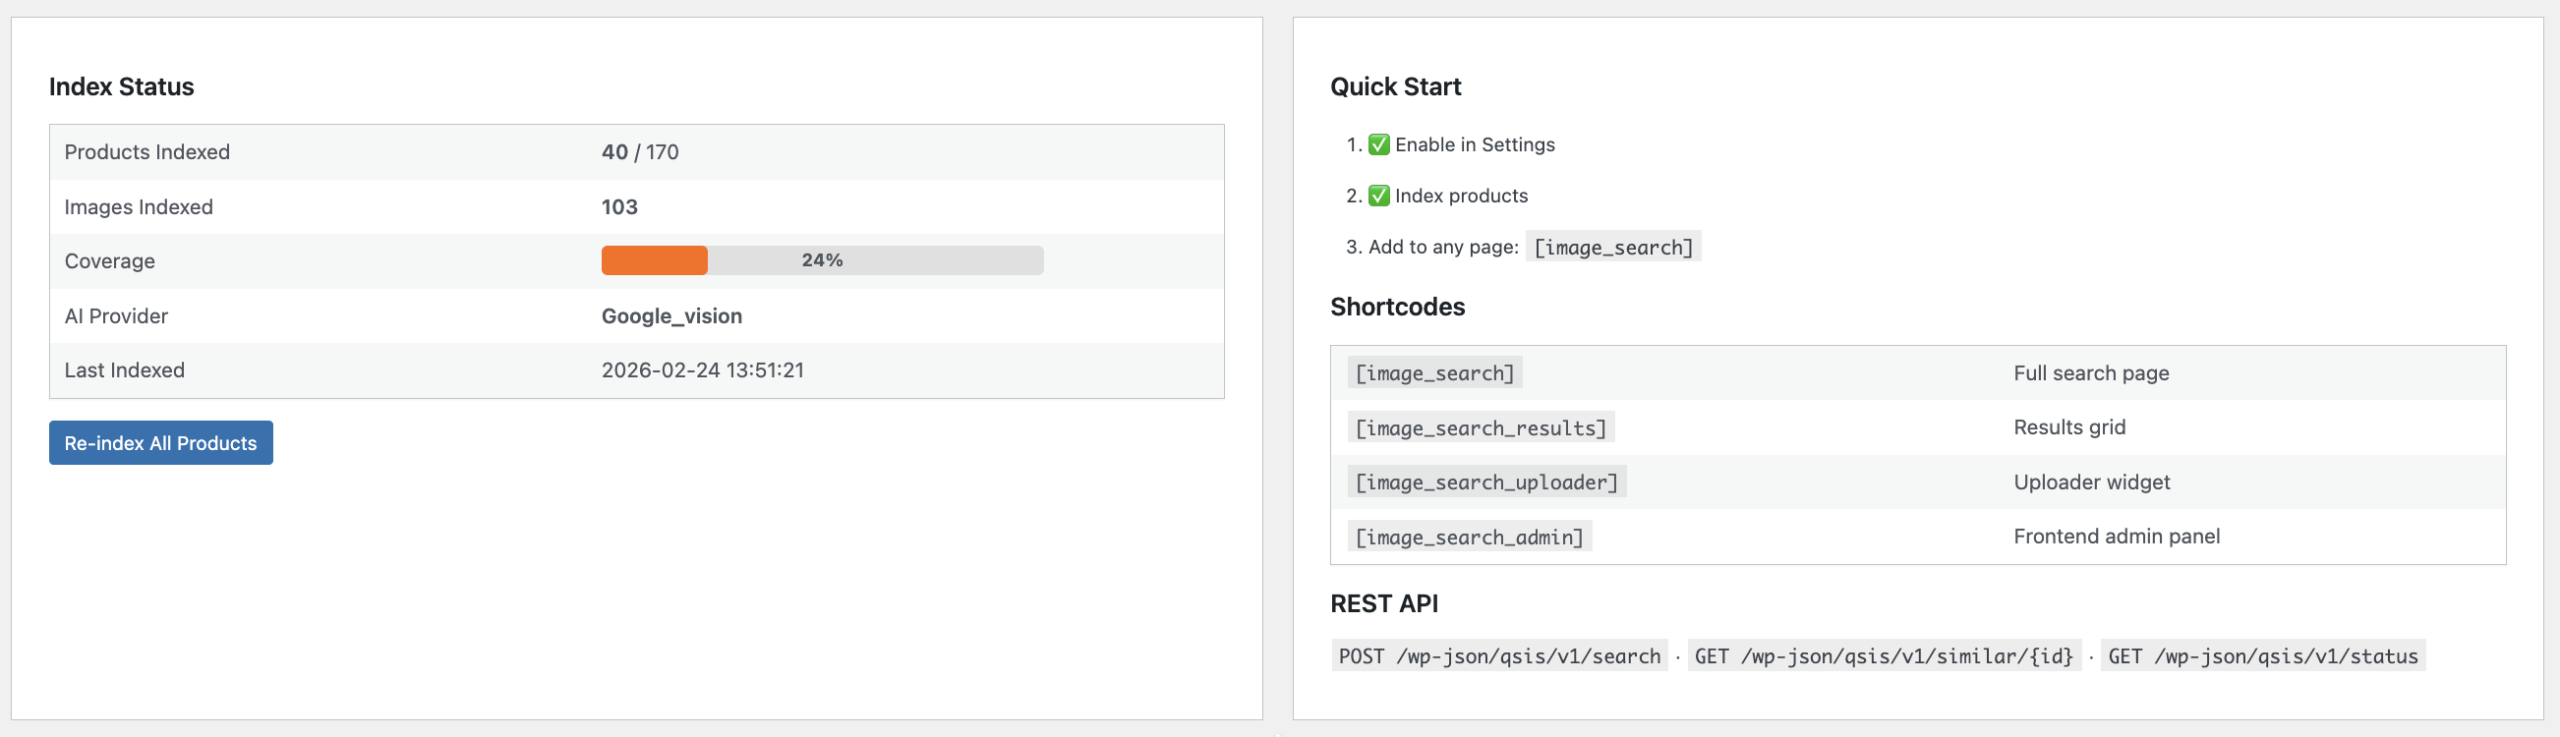Click the 24% coverage percentage label
2560x737 pixels.
[x=822, y=260]
